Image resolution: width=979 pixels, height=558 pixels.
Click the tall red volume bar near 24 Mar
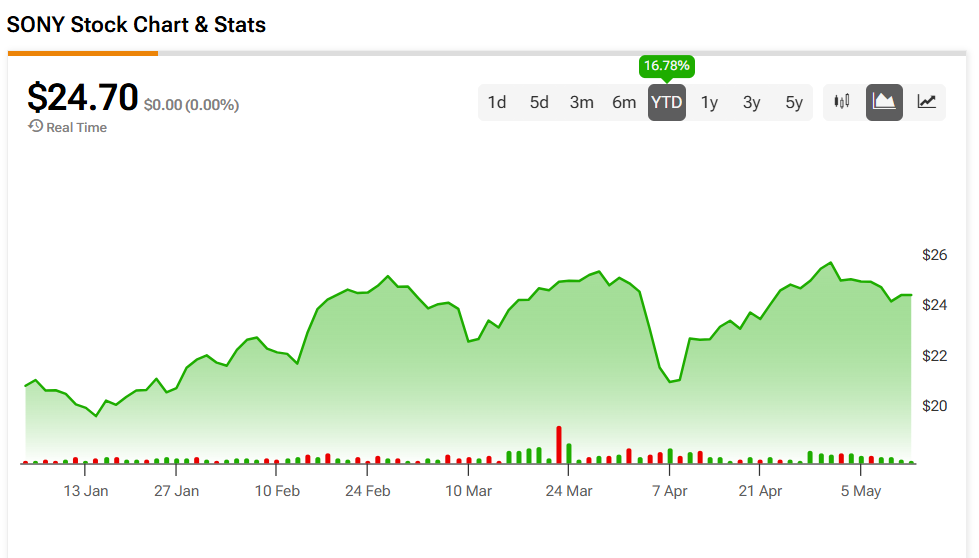click(x=559, y=444)
